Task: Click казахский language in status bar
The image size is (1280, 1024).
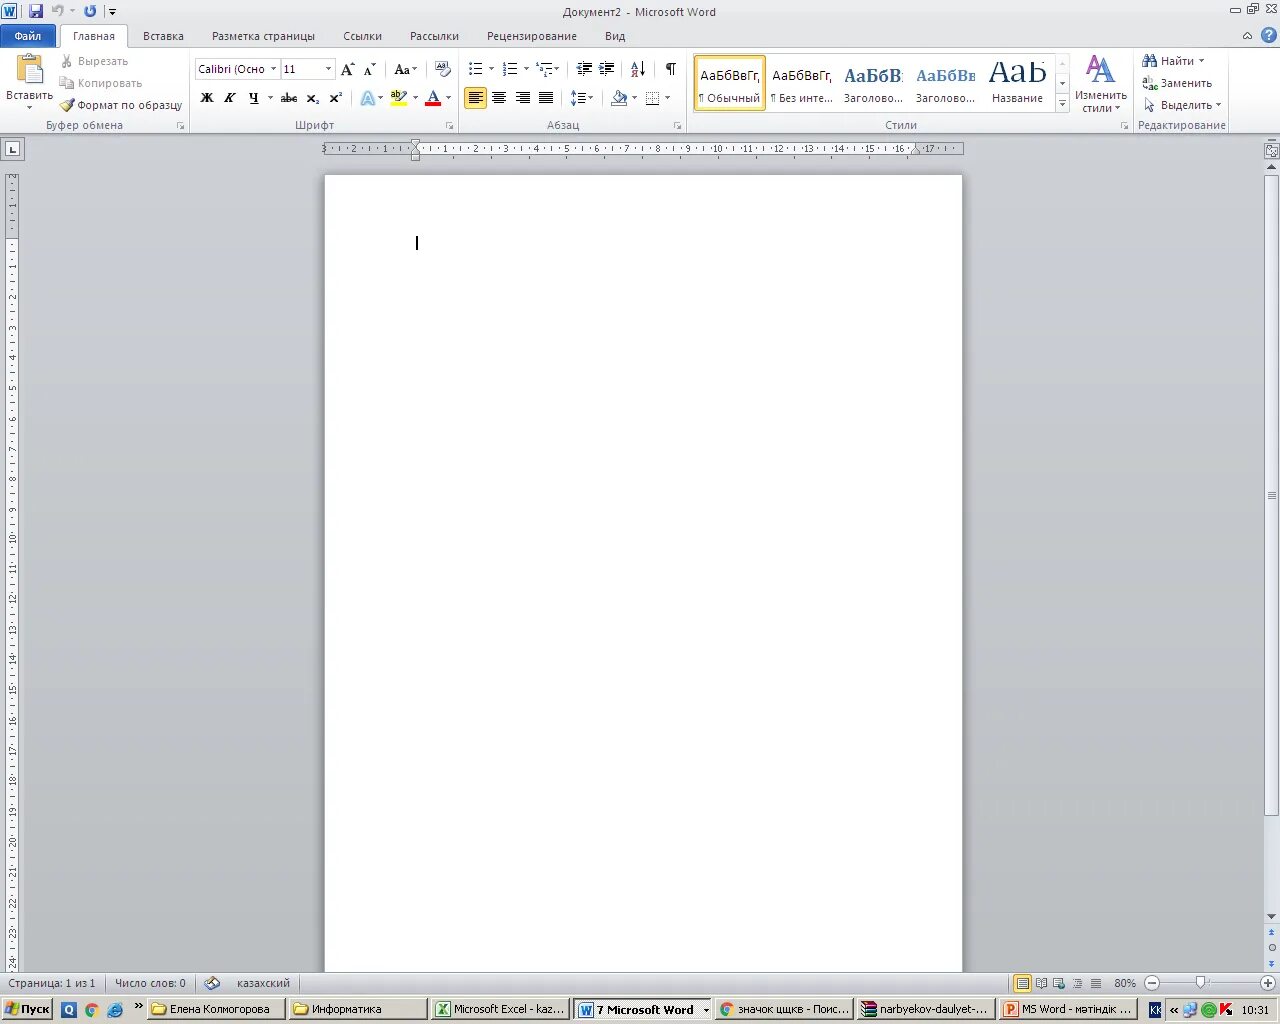Action: [263, 983]
